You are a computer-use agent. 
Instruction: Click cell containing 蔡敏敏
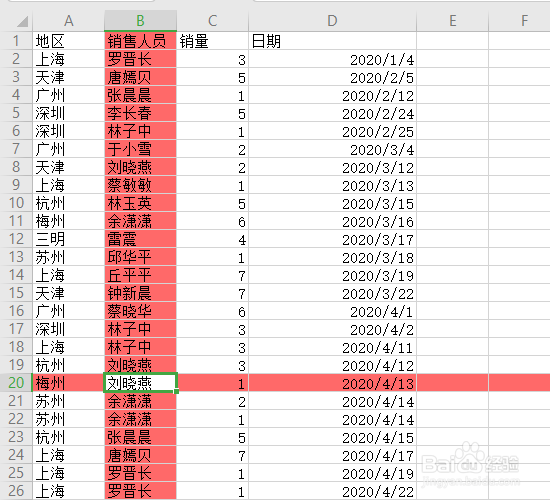[140, 185]
